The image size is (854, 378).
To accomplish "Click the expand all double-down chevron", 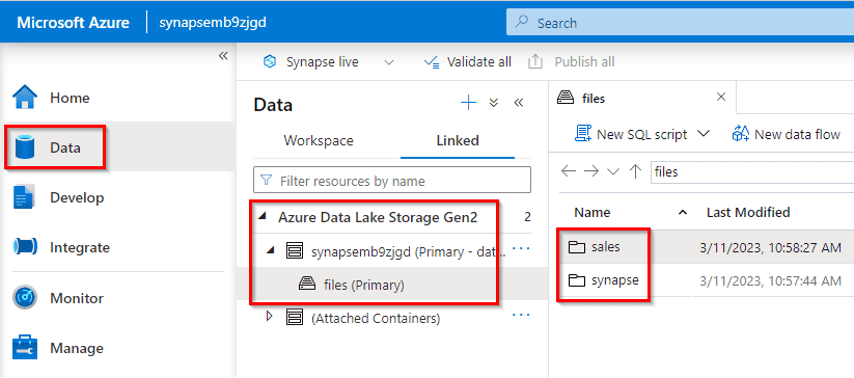I will coord(494,102).
